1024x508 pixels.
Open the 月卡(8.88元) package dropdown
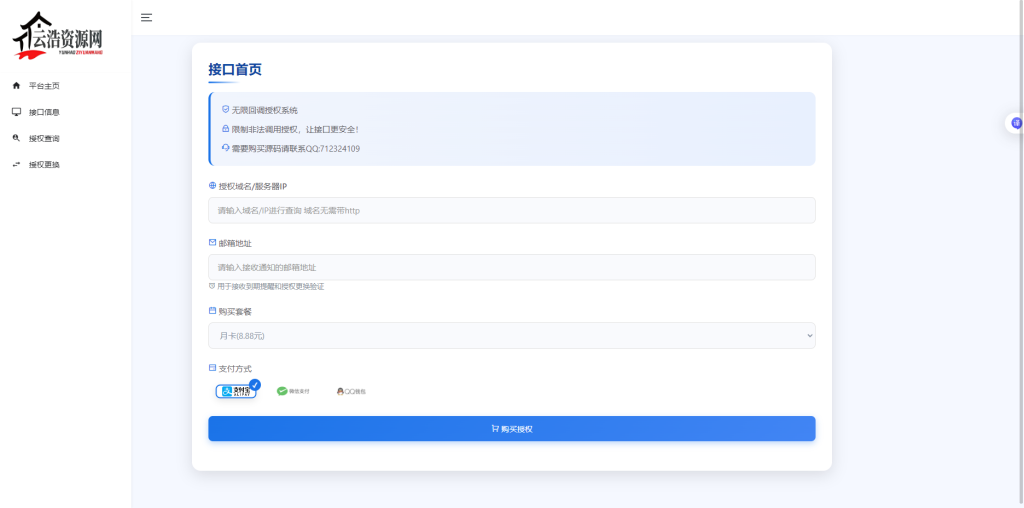click(511, 336)
